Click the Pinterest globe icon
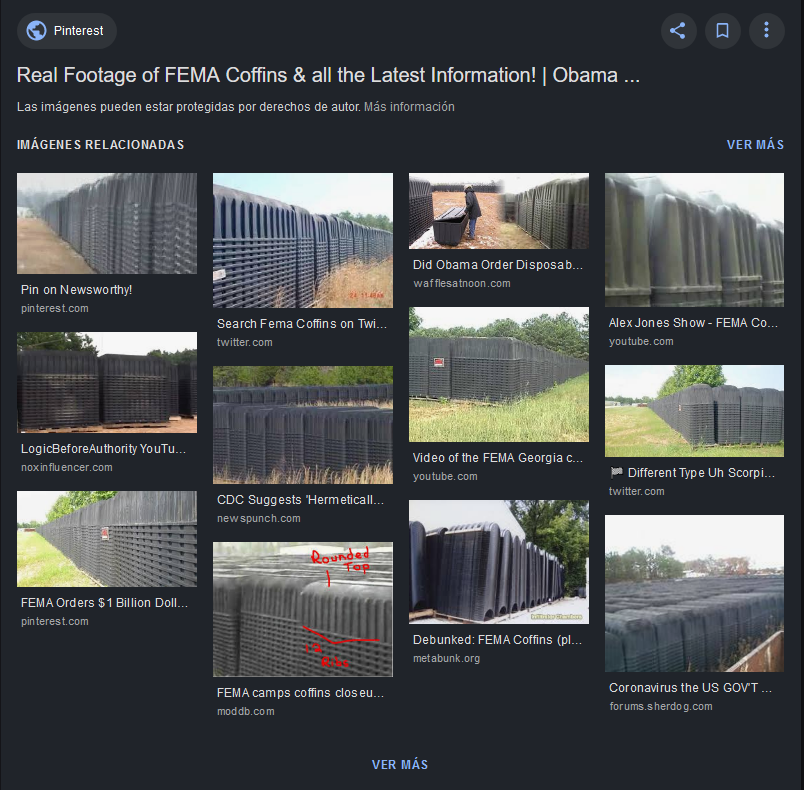This screenshot has height=790, width=804. coord(36,31)
